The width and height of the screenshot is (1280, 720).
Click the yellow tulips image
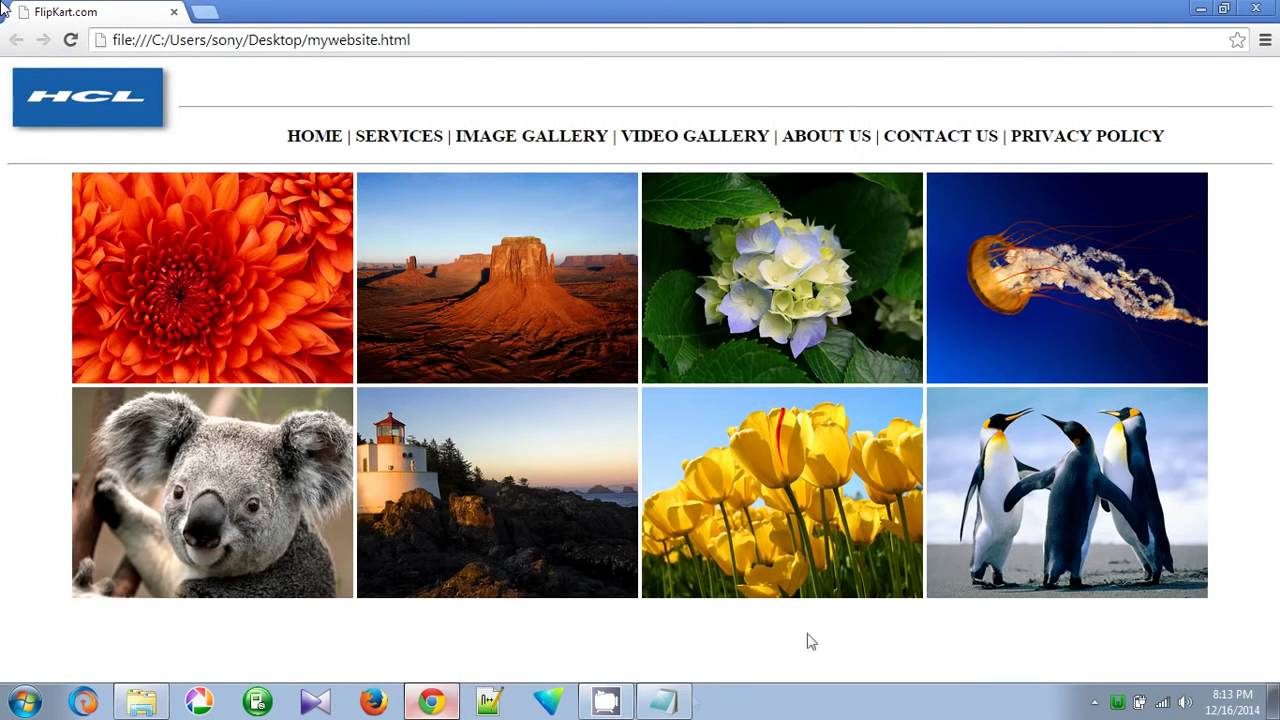pos(782,493)
